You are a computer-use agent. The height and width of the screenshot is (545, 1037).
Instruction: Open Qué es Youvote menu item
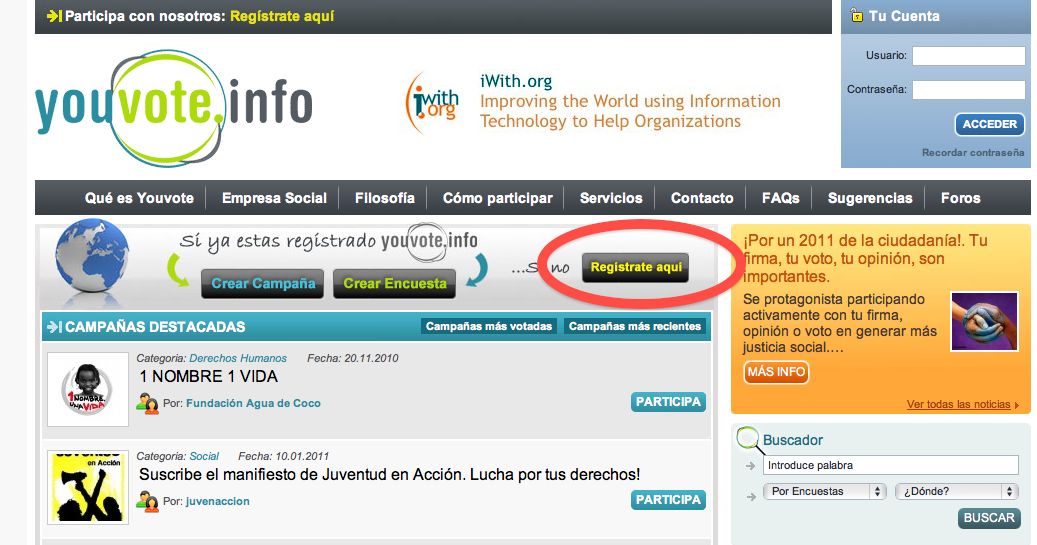pos(139,198)
